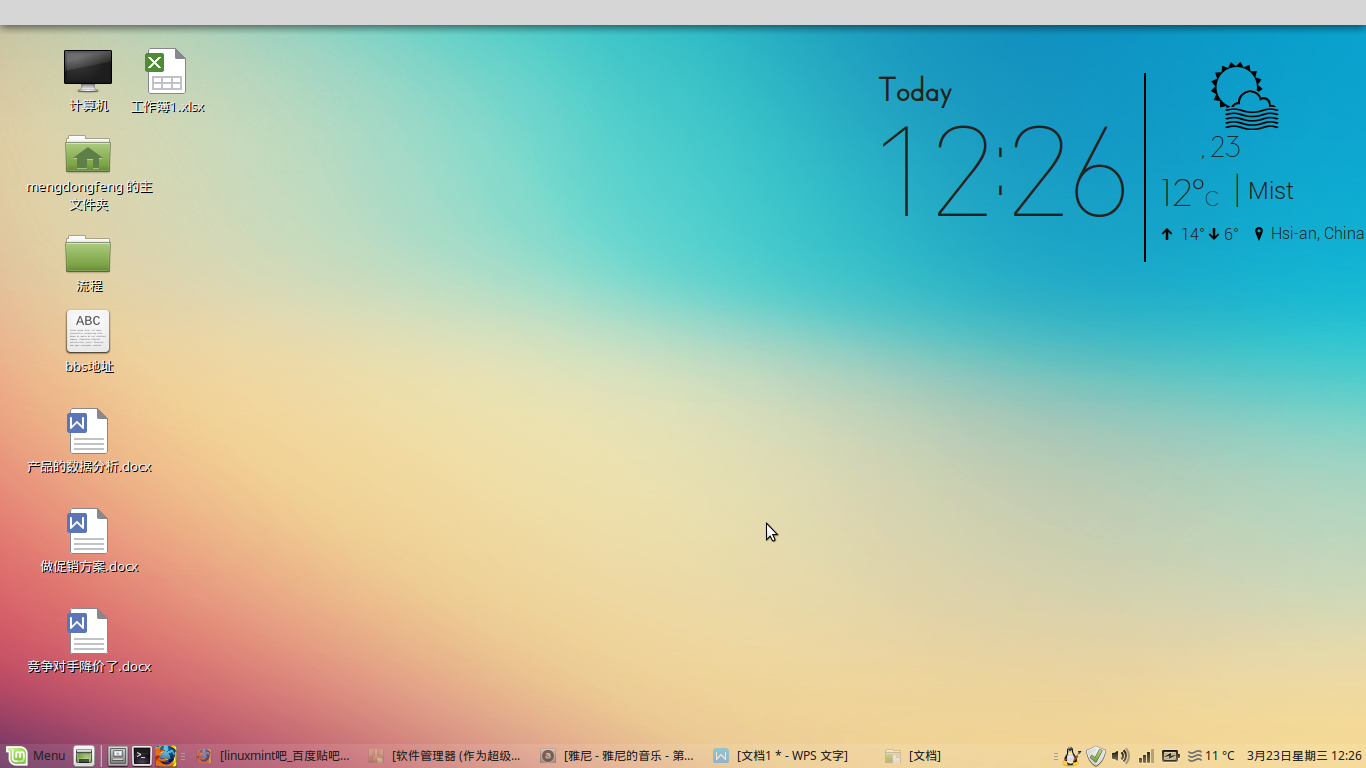Open the 11 °C weather panel applet

(x=1210, y=756)
